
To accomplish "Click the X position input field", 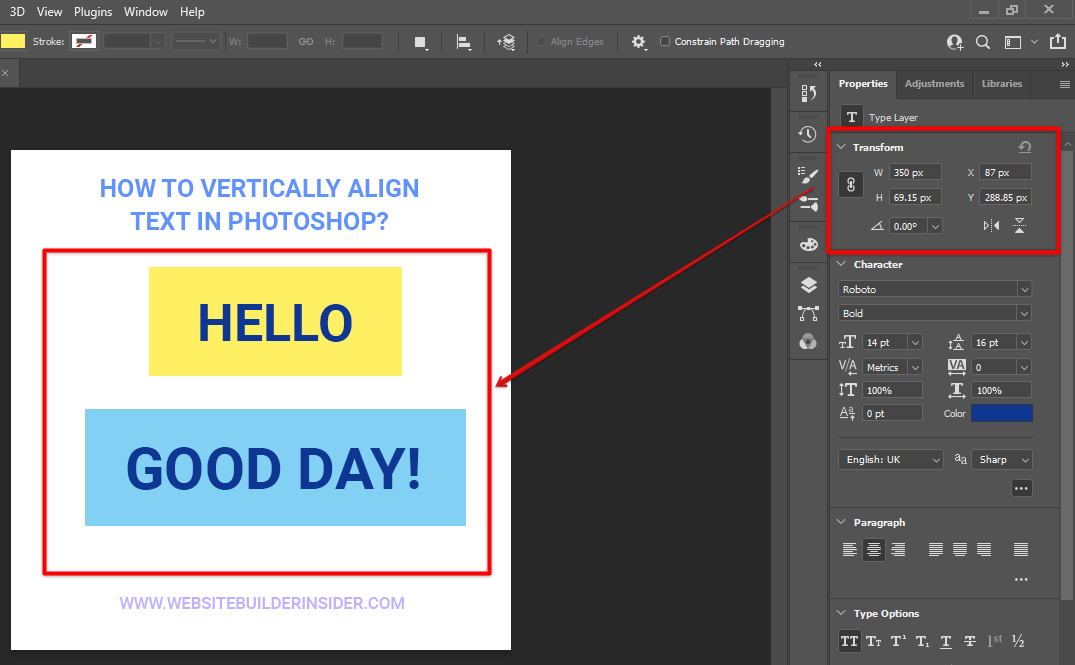I will point(1005,172).
